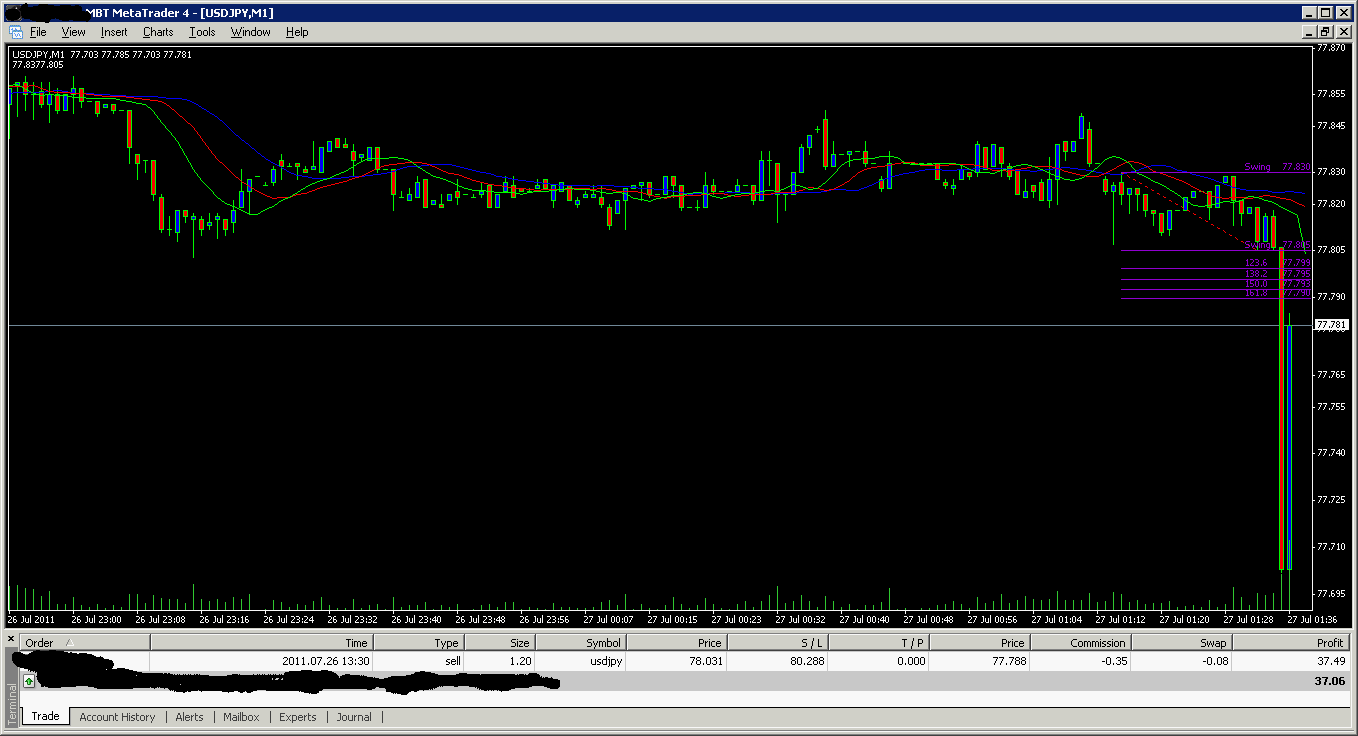The height and width of the screenshot is (736, 1358).
Task: Restore down the inner chart window
Action: (1326, 32)
